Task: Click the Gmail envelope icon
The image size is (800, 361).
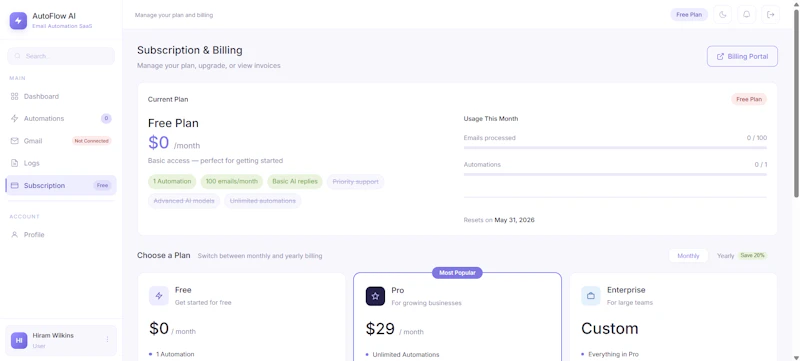Action: (14, 141)
